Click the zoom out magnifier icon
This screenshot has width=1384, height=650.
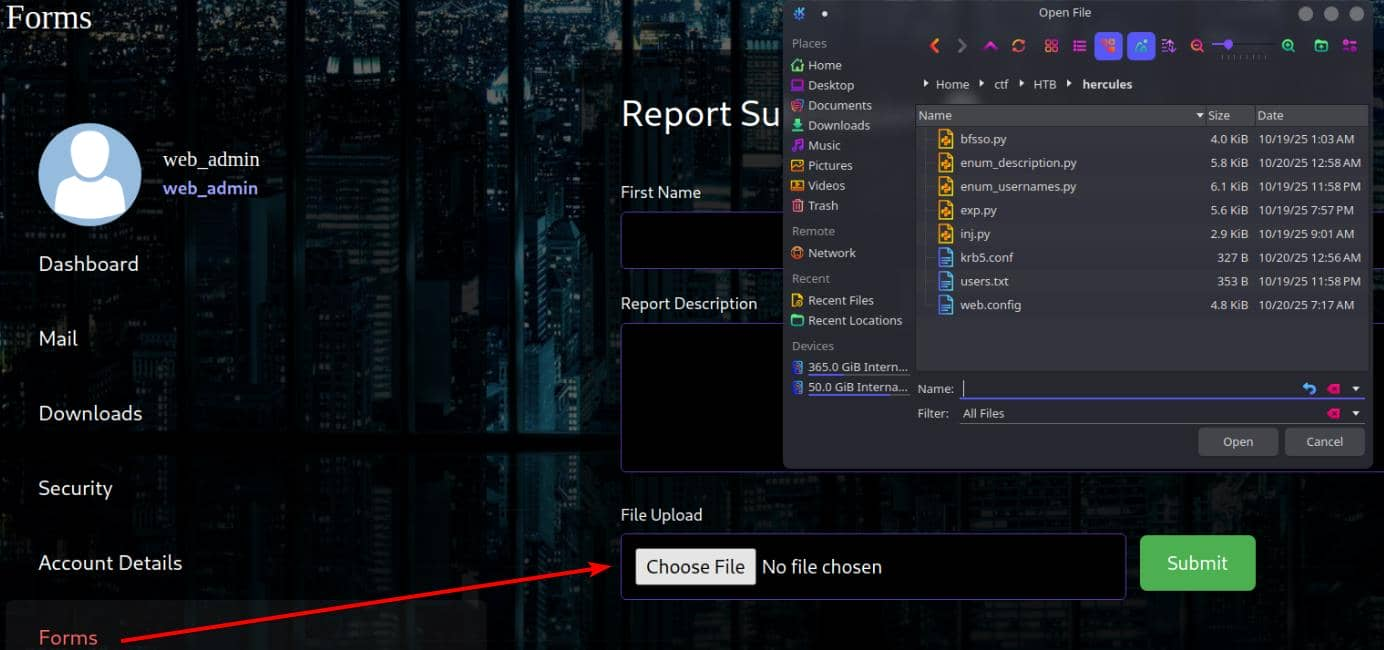(1197, 46)
